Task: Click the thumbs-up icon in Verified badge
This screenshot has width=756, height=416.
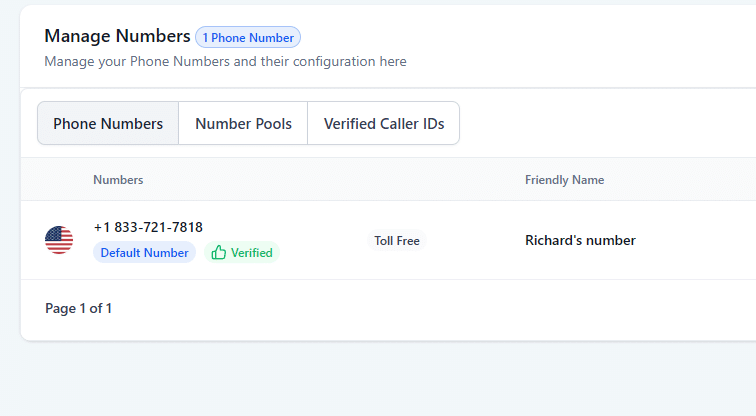Action: click(x=219, y=253)
